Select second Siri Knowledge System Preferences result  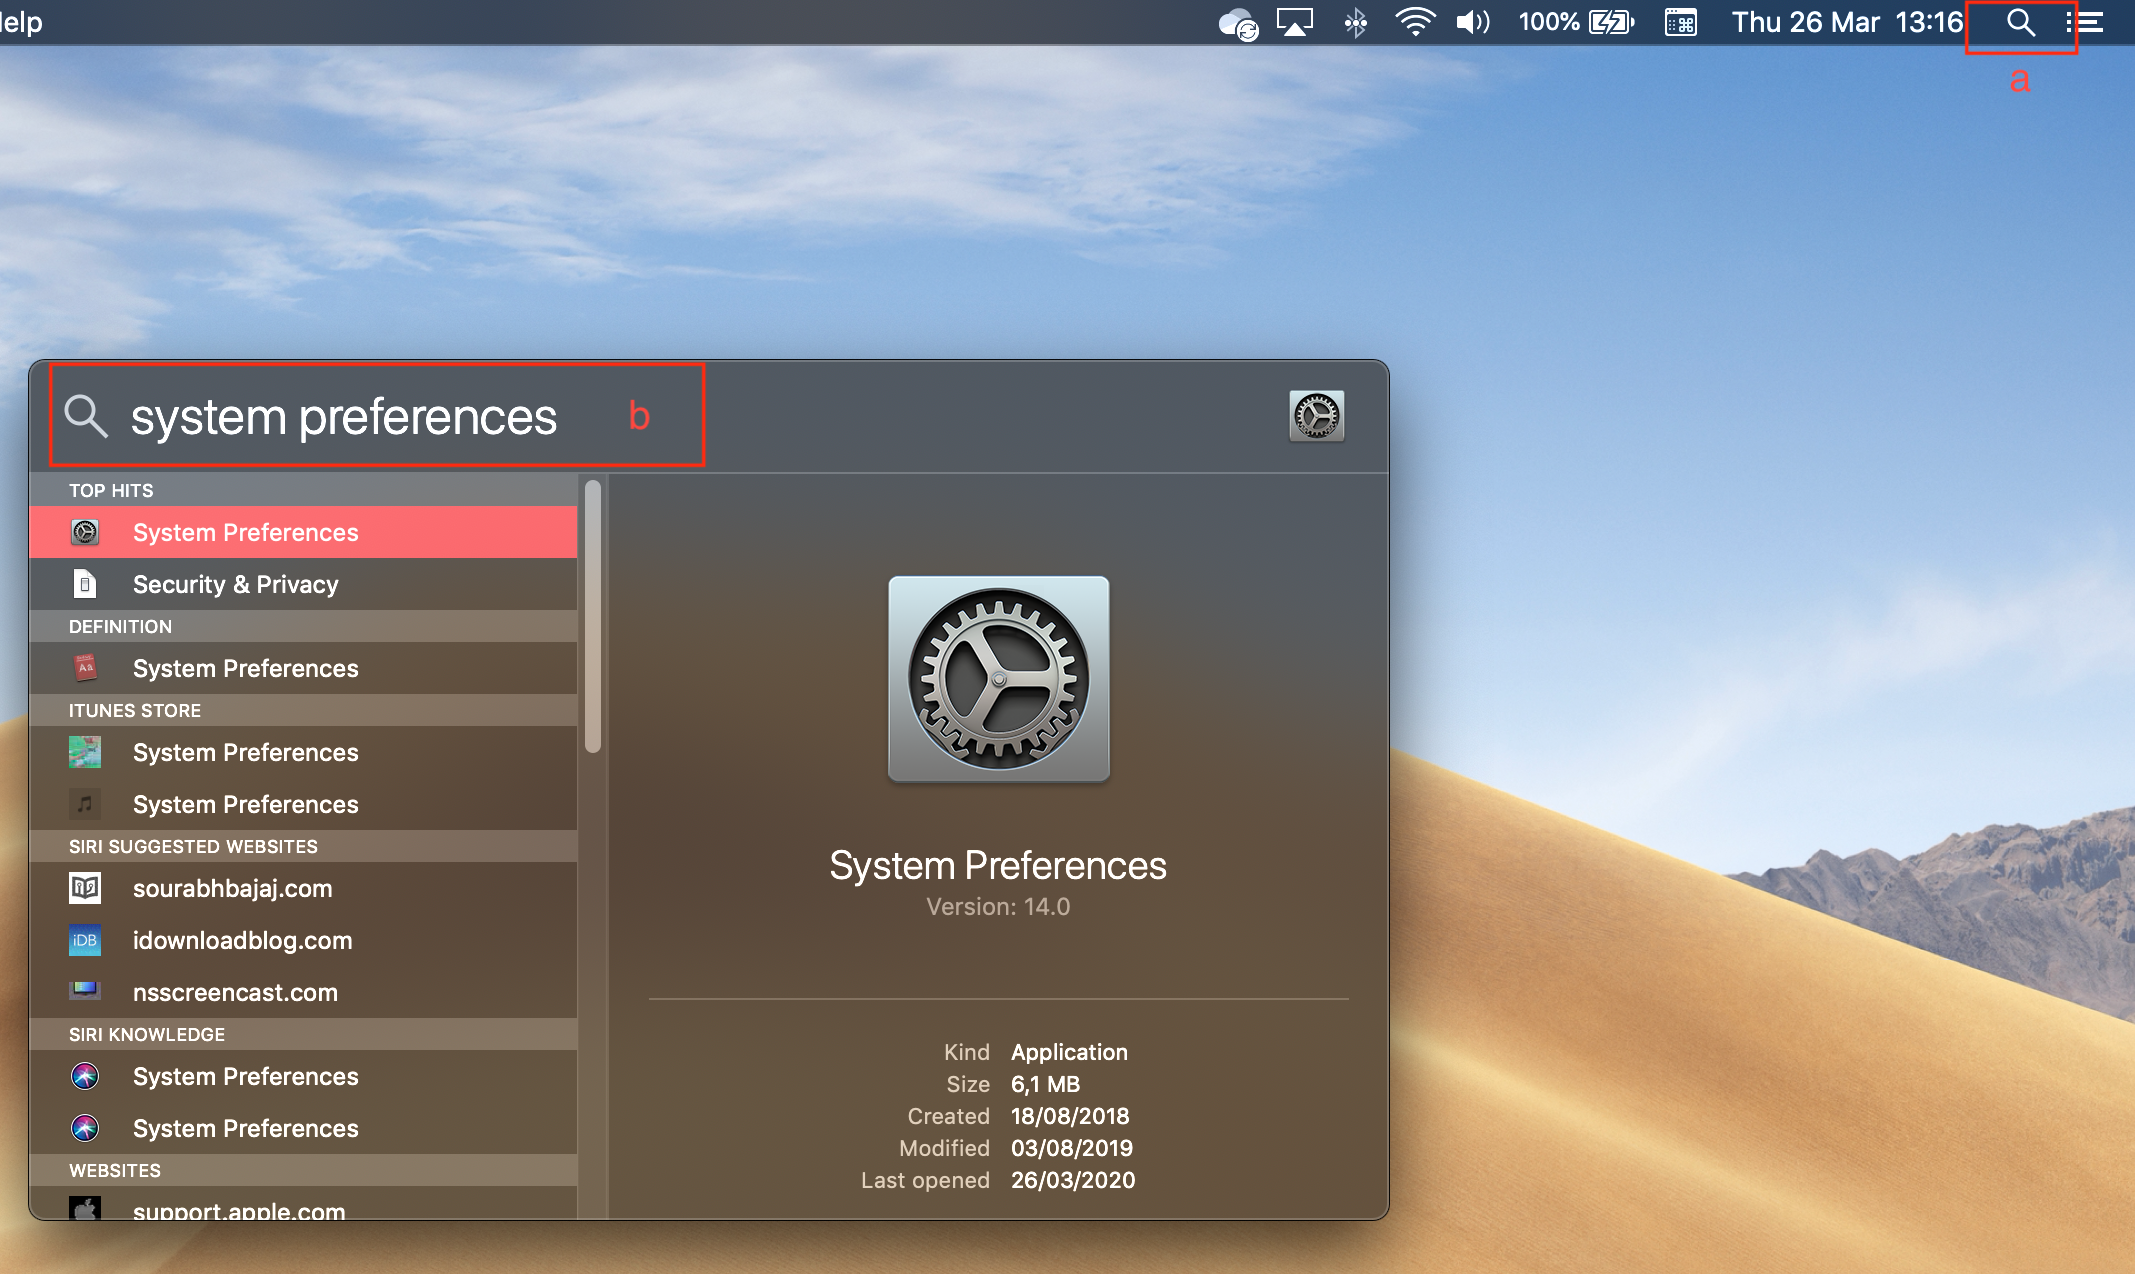(303, 1128)
